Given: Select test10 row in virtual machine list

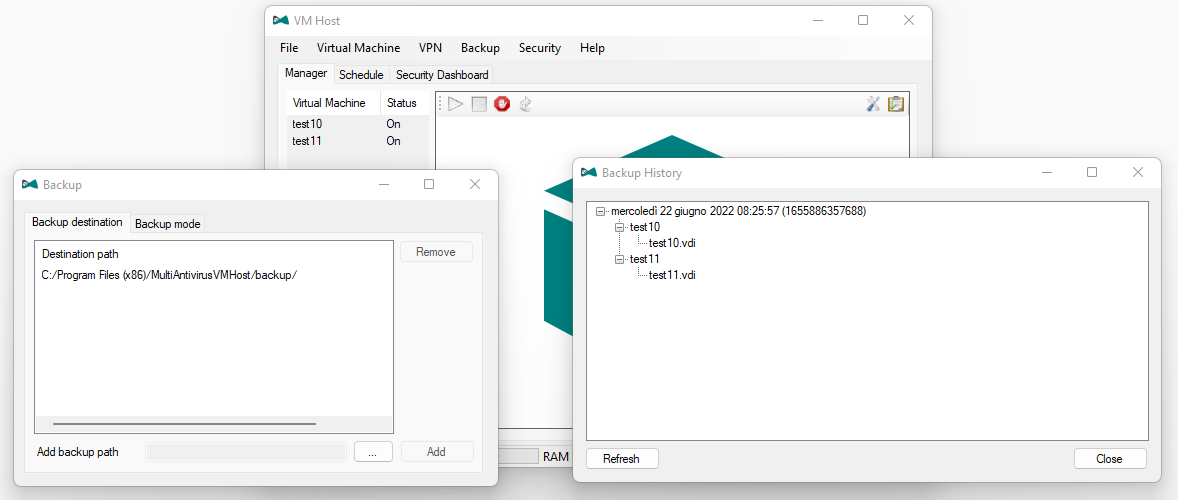Looking at the screenshot, I should tap(358, 124).
